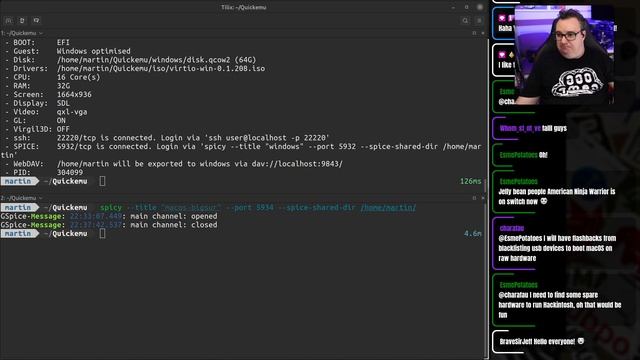This screenshot has height=360, width=640.
Task: Click the '4.6m' duration indicator
Action: (x=473, y=233)
